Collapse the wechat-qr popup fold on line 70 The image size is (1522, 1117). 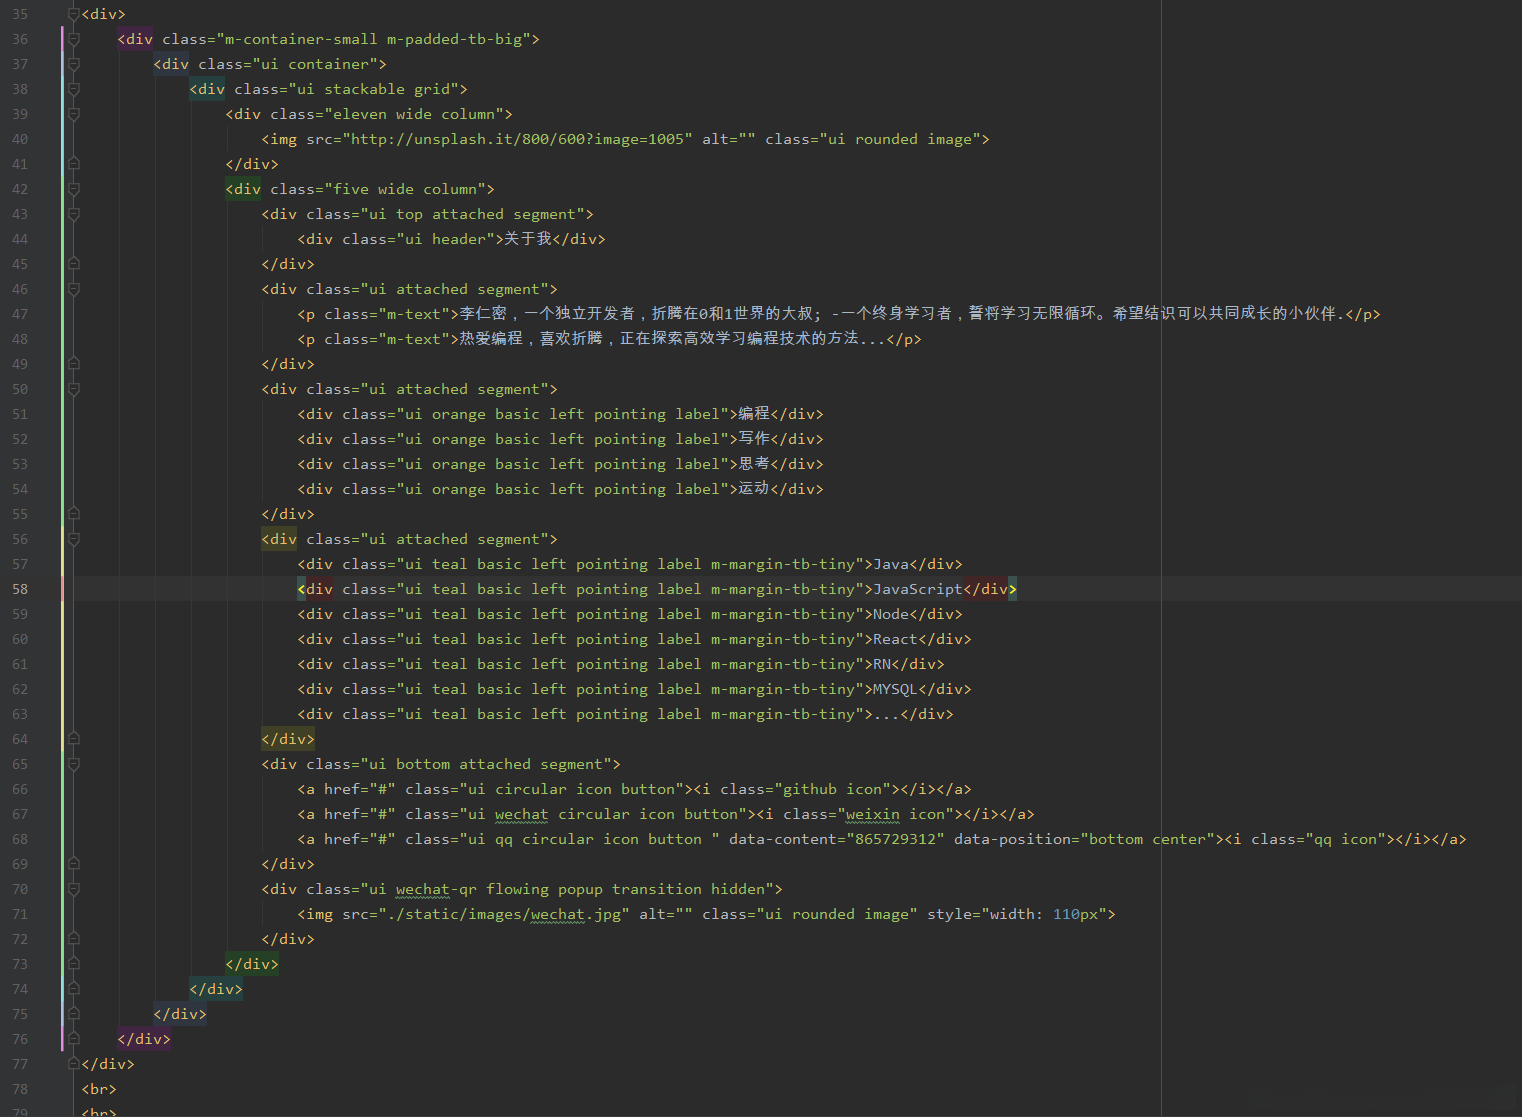pyautogui.click(x=73, y=889)
